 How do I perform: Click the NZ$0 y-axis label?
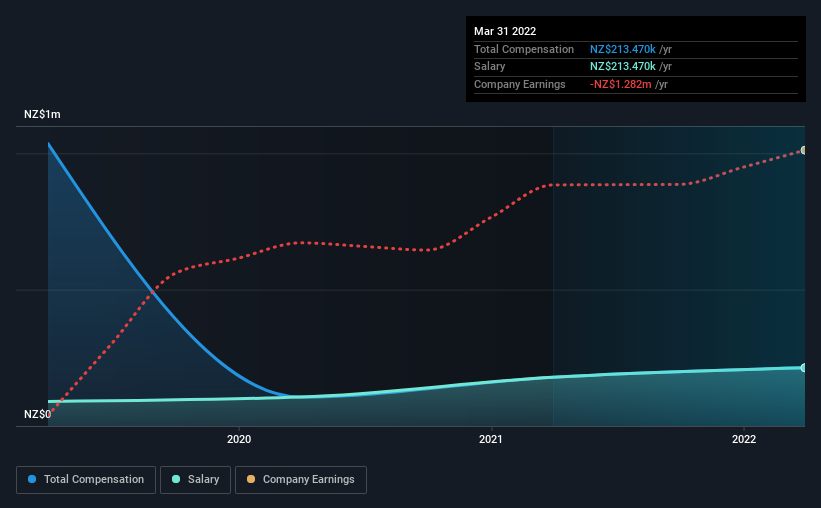(x=37, y=414)
